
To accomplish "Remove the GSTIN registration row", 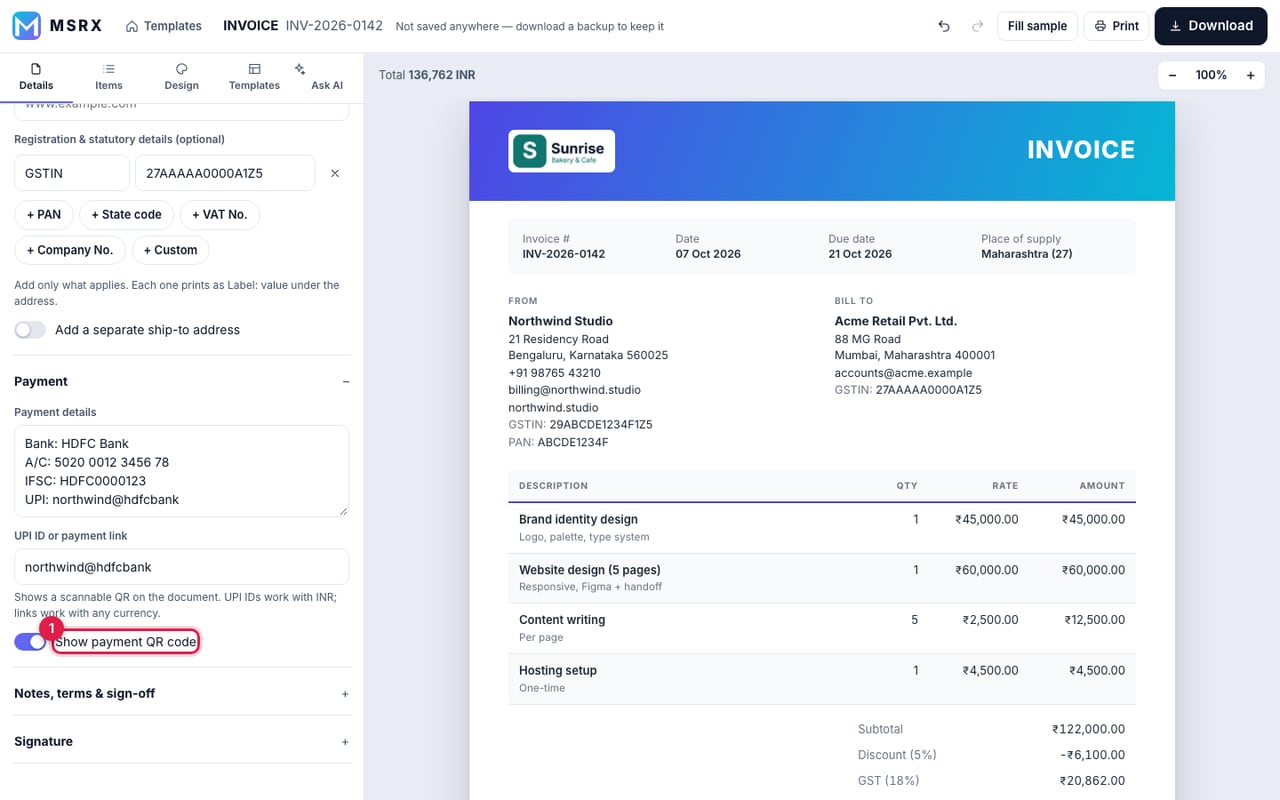I will [335, 173].
